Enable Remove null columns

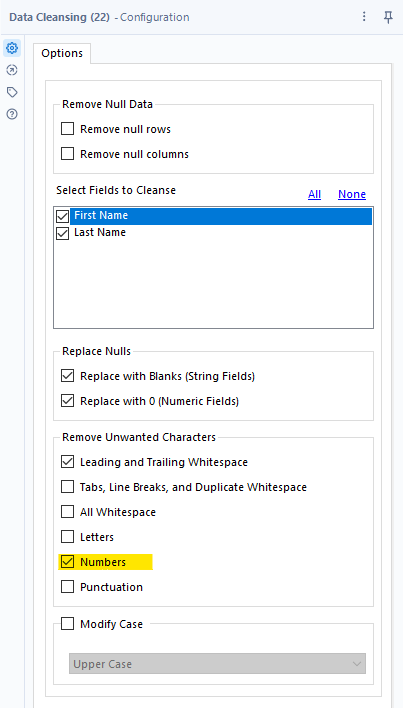click(x=67, y=154)
